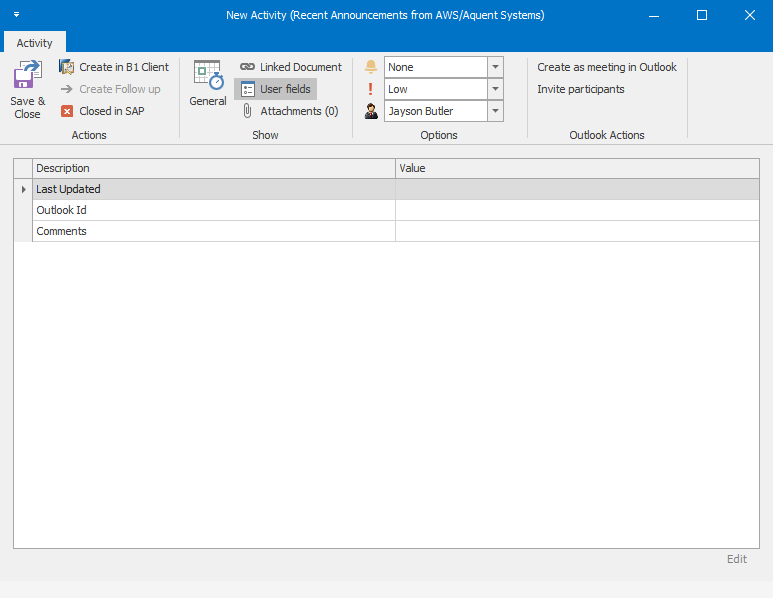This screenshot has height=598, width=773.
Task: Click Create as meeting in Outlook
Action: 607,67
